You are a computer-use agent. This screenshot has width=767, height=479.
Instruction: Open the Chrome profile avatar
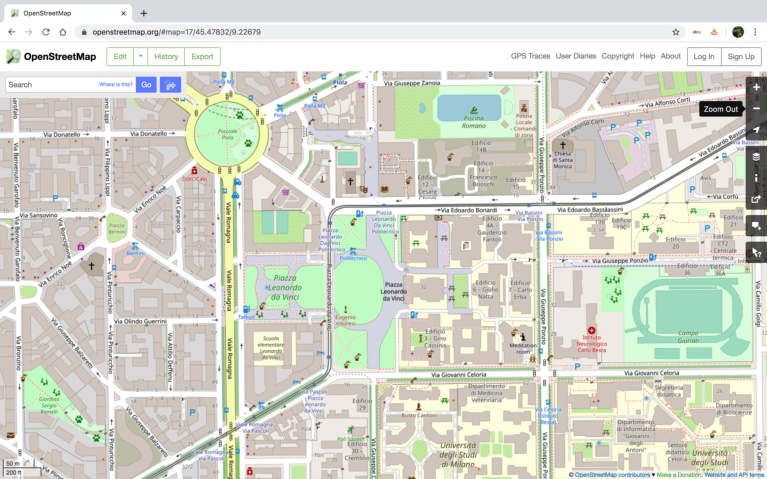(x=738, y=32)
